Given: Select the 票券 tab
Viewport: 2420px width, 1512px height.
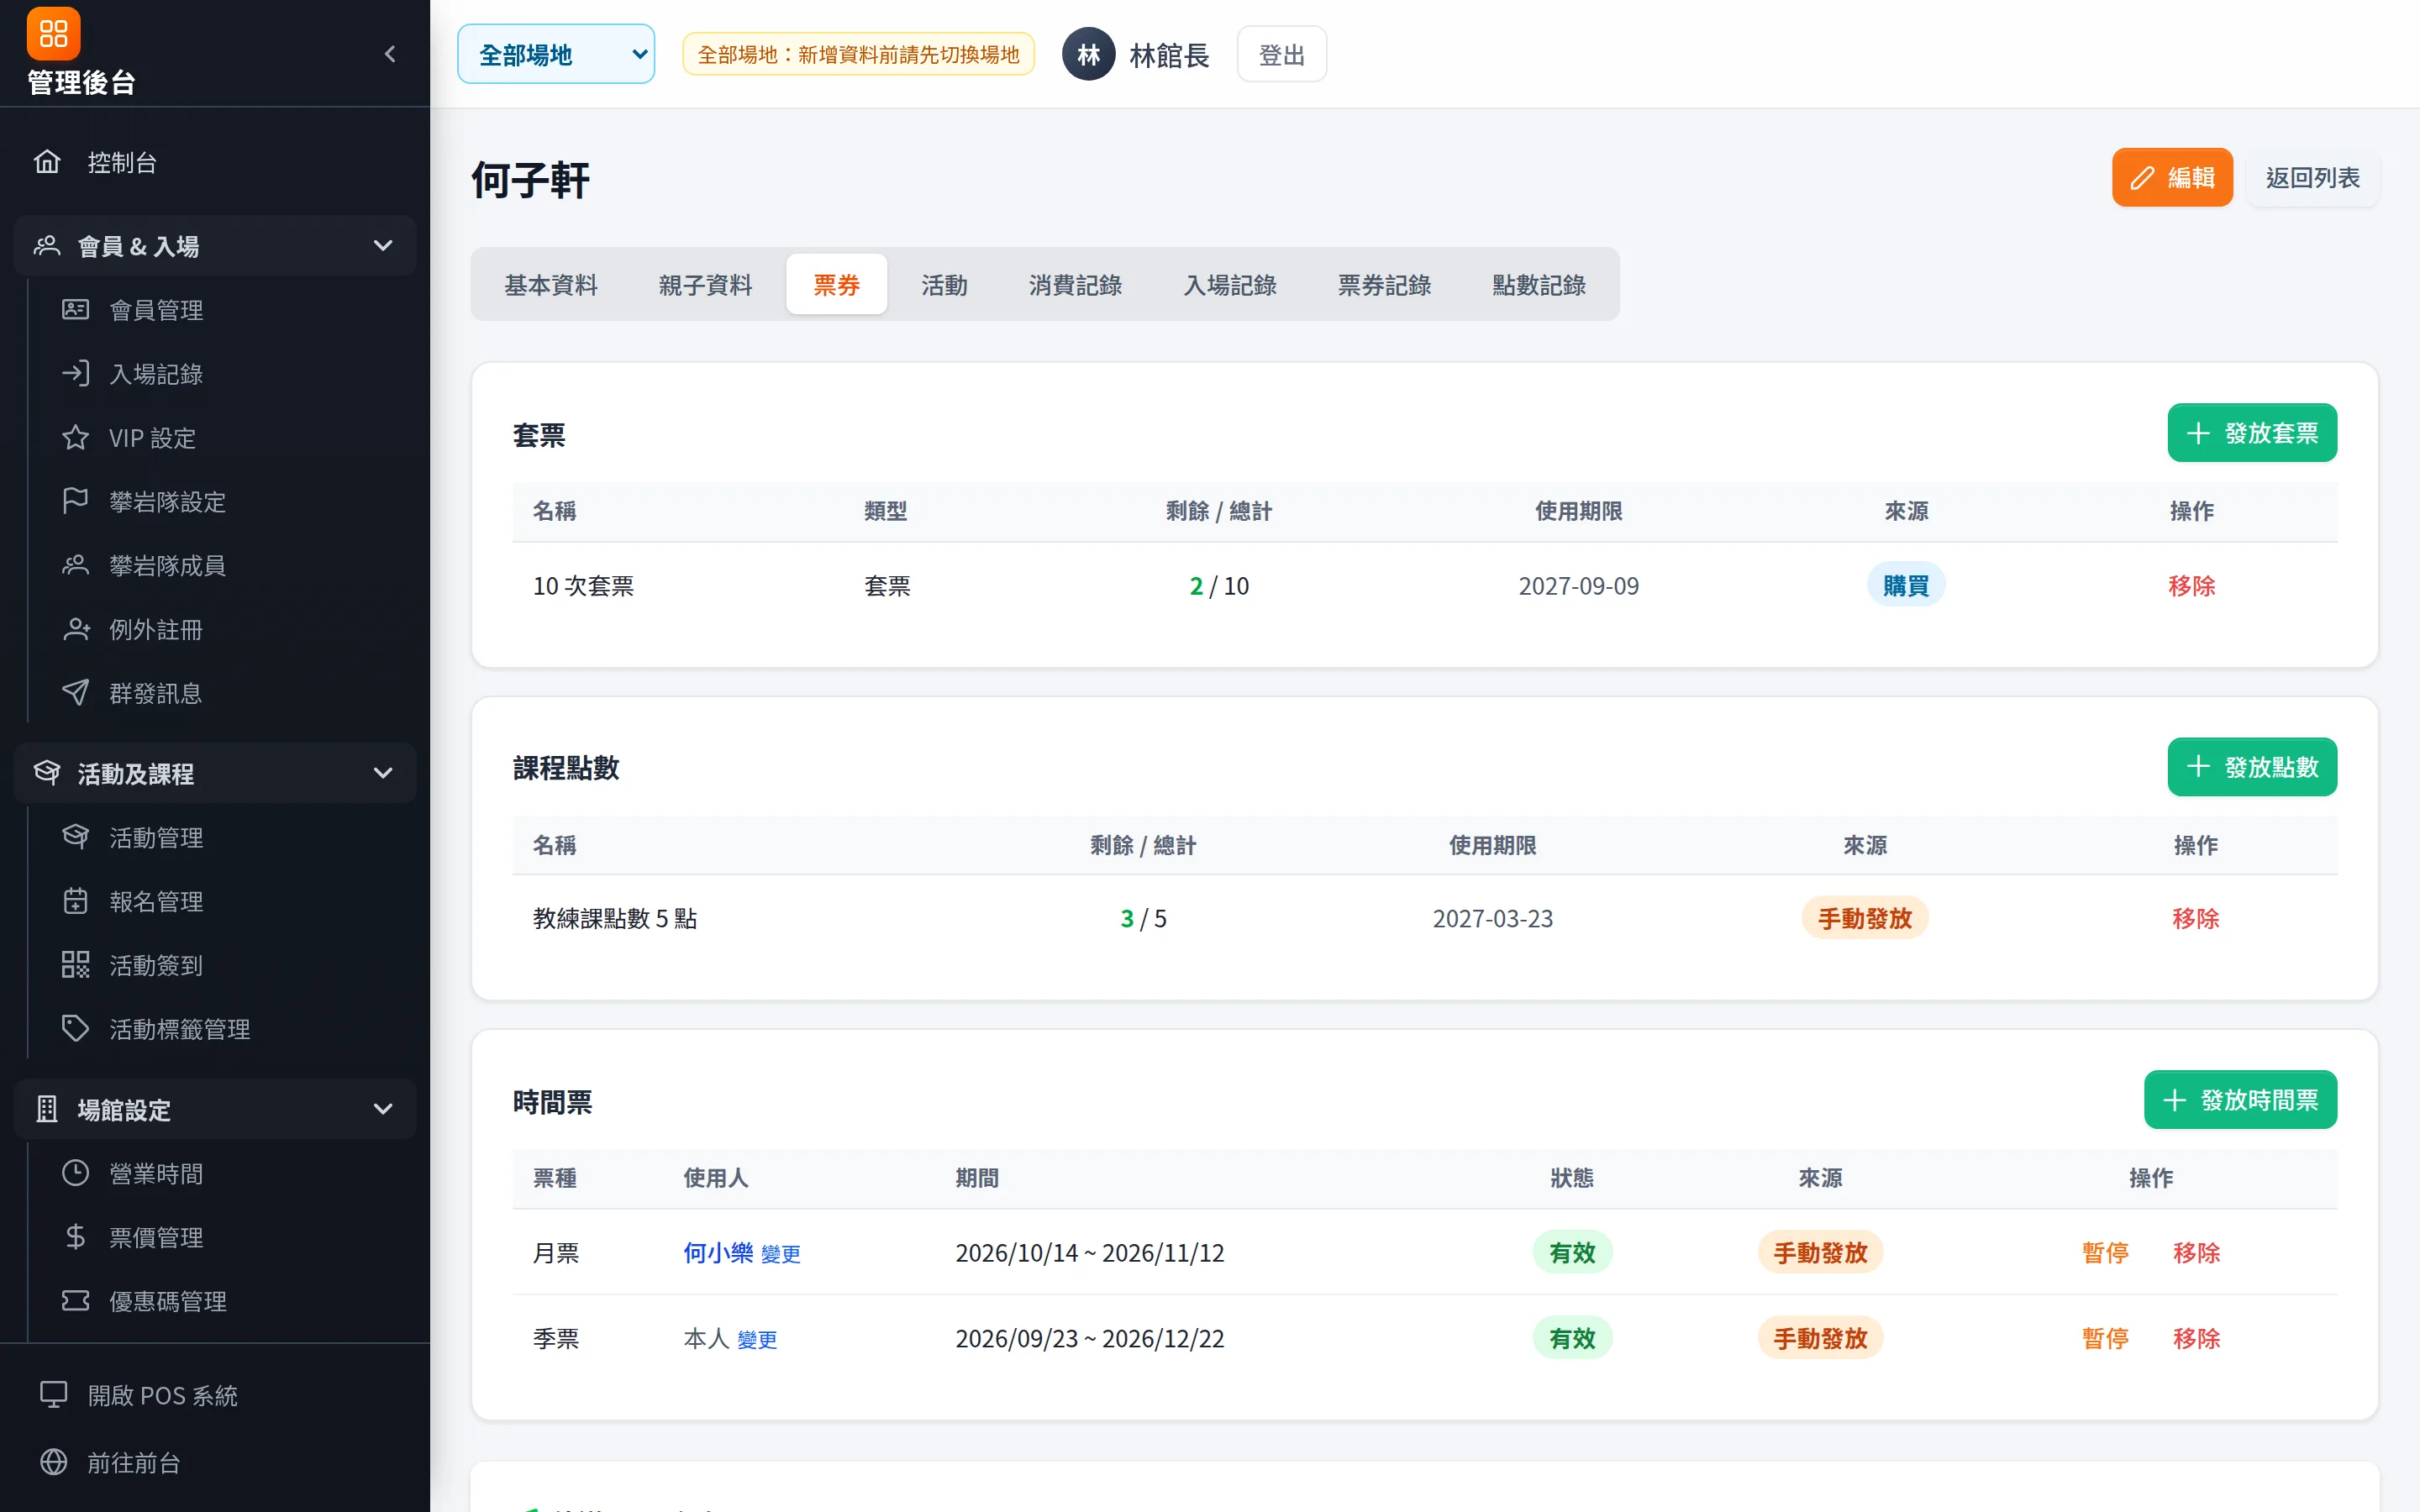Looking at the screenshot, I should click(x=836, y=285).
